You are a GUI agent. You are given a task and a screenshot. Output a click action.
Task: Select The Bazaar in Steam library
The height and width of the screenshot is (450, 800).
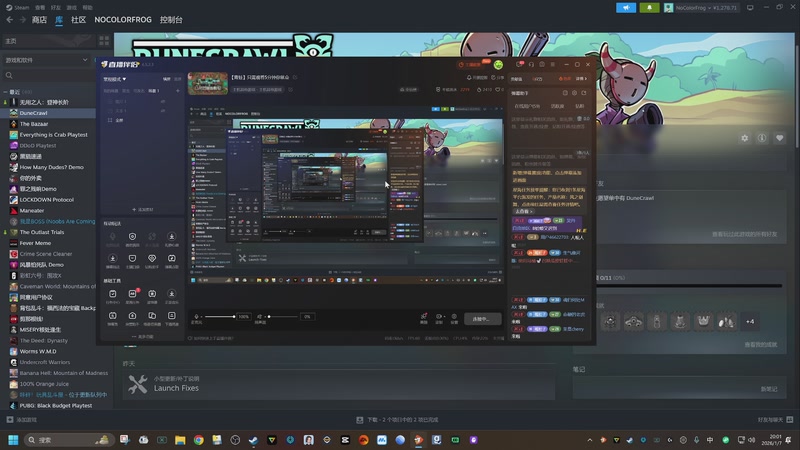click(x=34, y=124)
